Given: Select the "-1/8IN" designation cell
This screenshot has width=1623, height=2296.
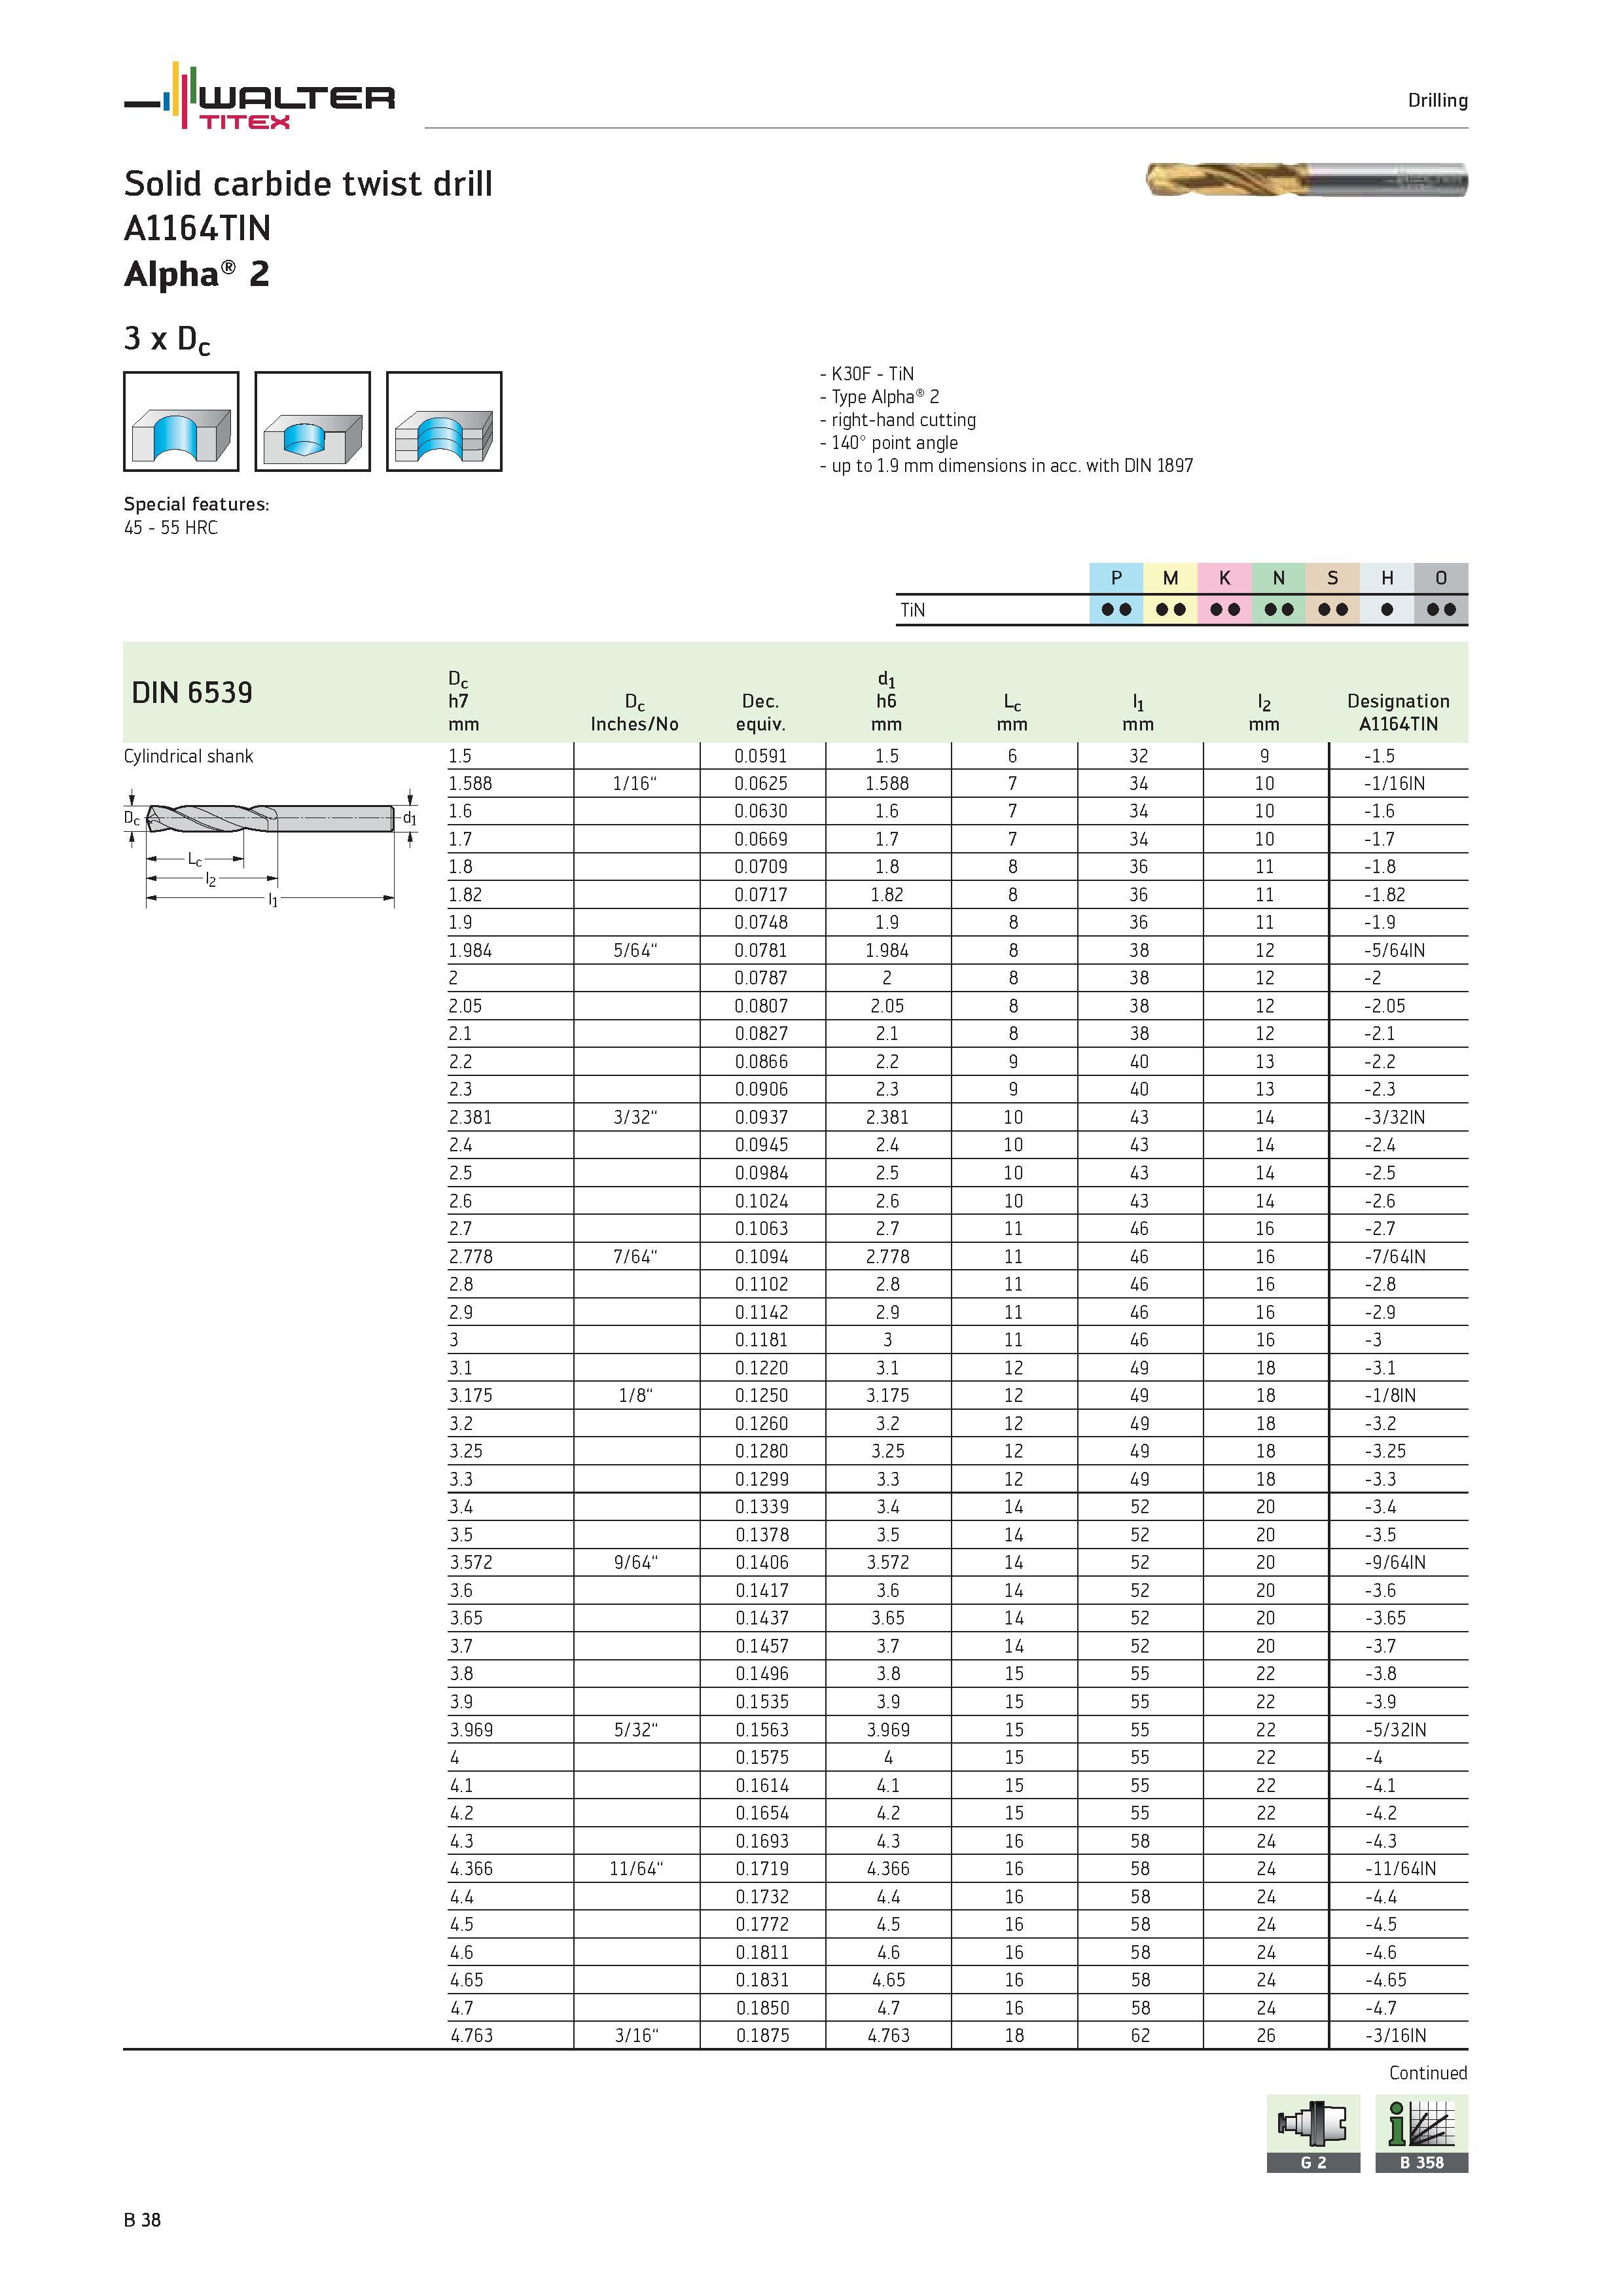Looking at the screenshot, I should (x=1390, y=1396).
